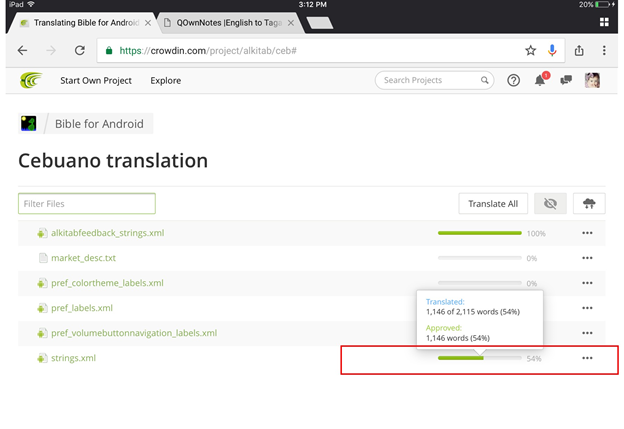Bookmark page with the star icon
Viewport: 624px width, 429px height.
pyautogui.click(x=530, y=51)
